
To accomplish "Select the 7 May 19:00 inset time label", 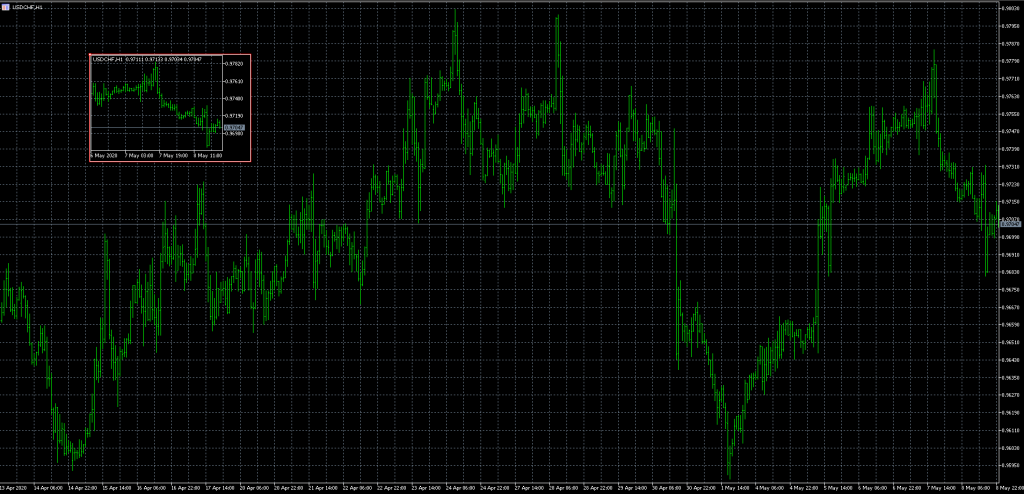I will click(x=172, y=156).
